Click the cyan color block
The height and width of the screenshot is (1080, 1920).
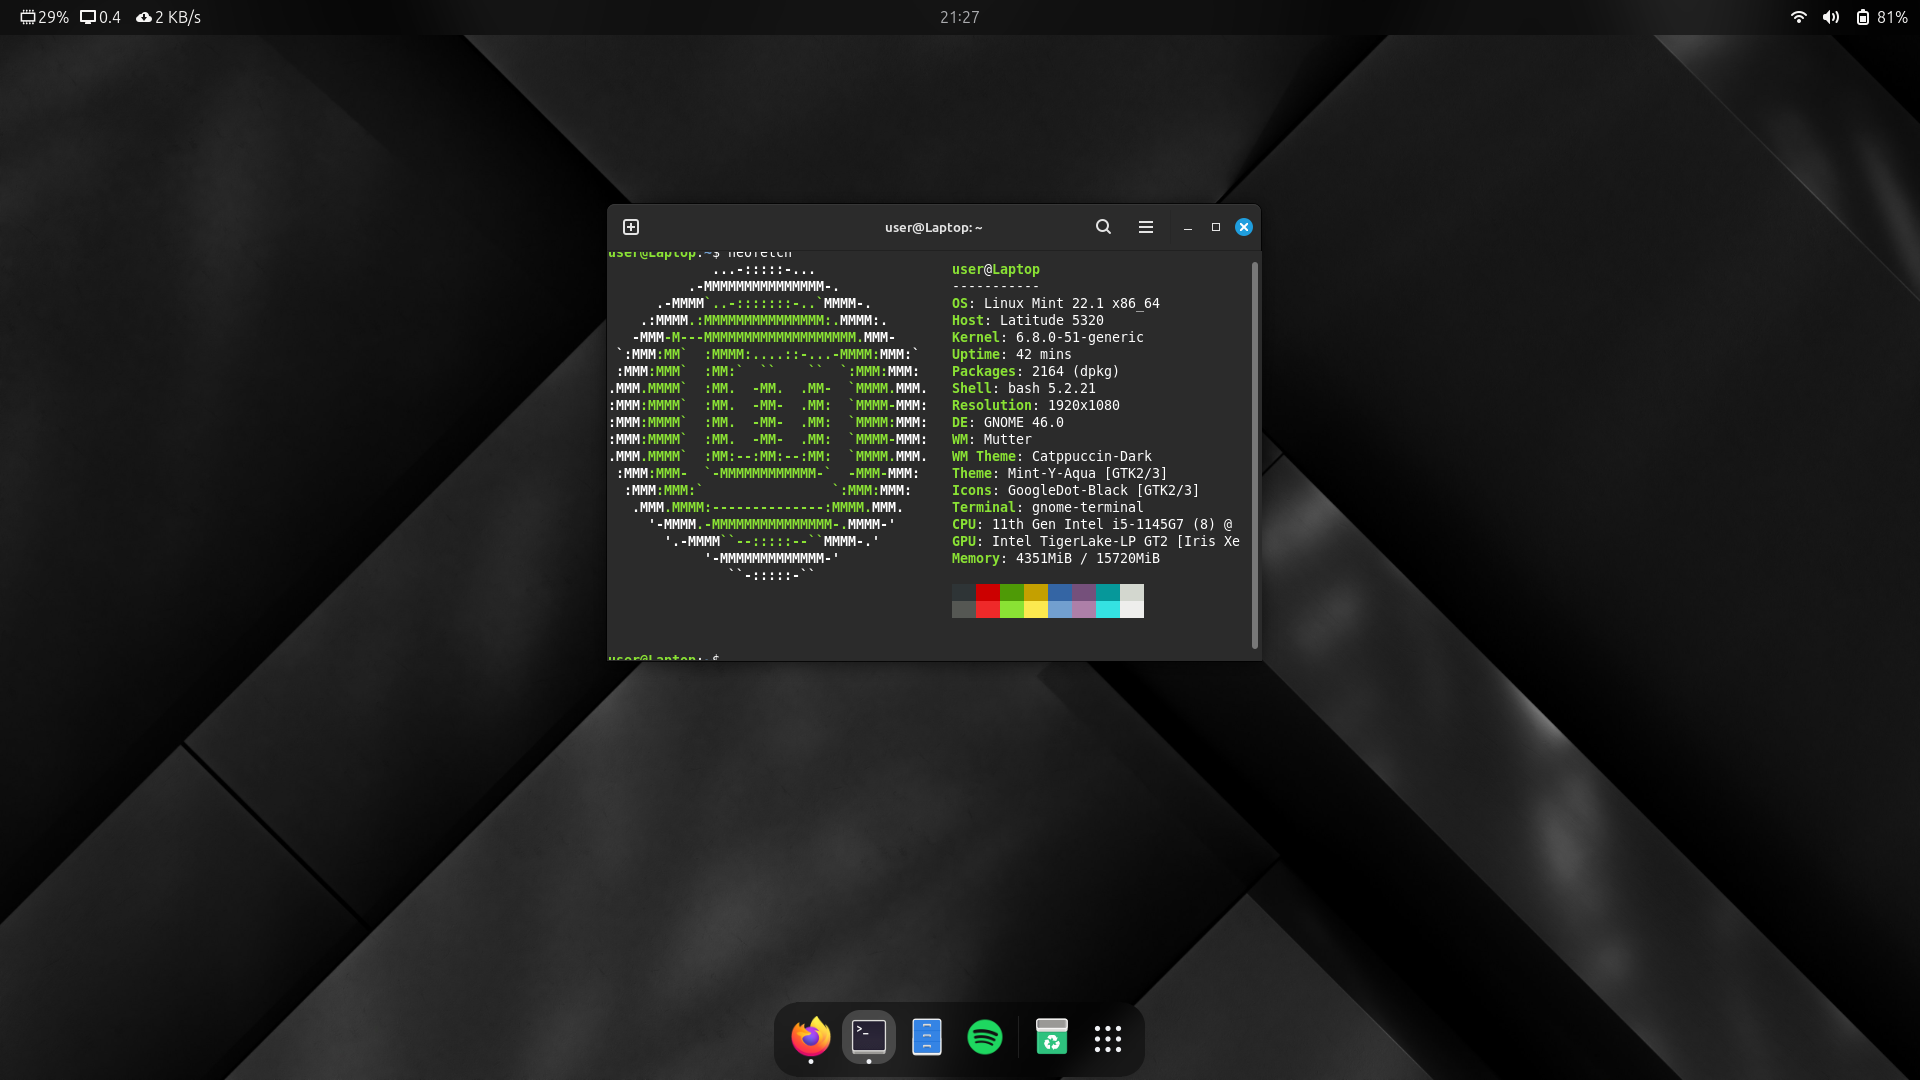[x=1107, y=610]
